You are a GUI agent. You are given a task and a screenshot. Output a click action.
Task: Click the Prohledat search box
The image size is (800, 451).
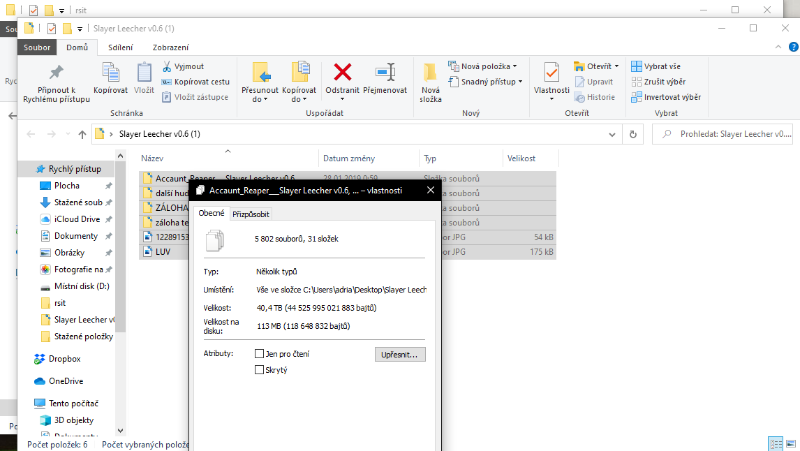pyautogui.click(x=722, y=134)
